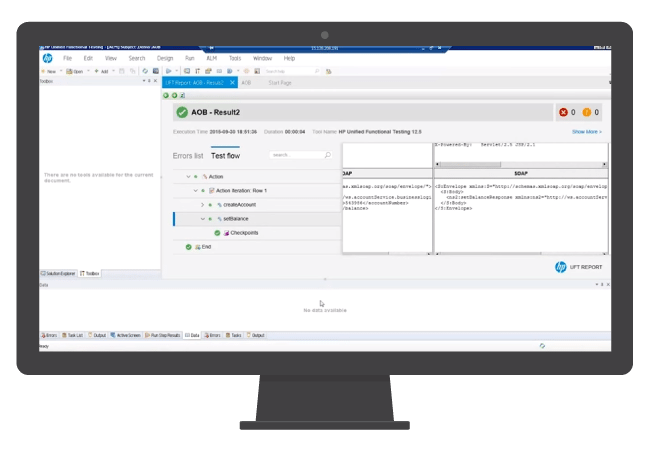Open the Run Step Results tab

(x=162, y=335)
